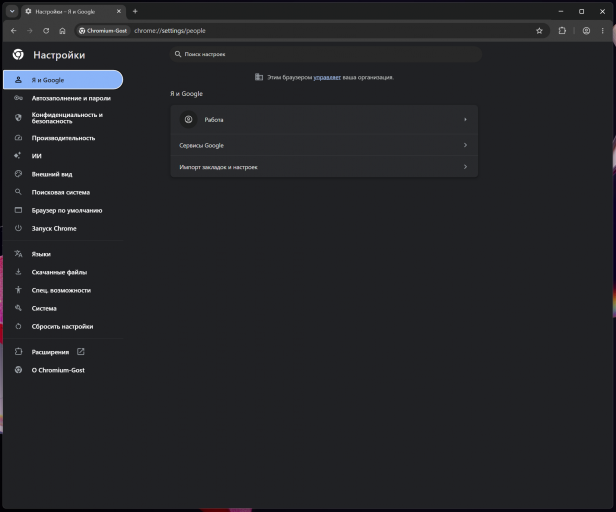Expand Работа row chevron
The image size is (616, 512).
pos(465,119)
